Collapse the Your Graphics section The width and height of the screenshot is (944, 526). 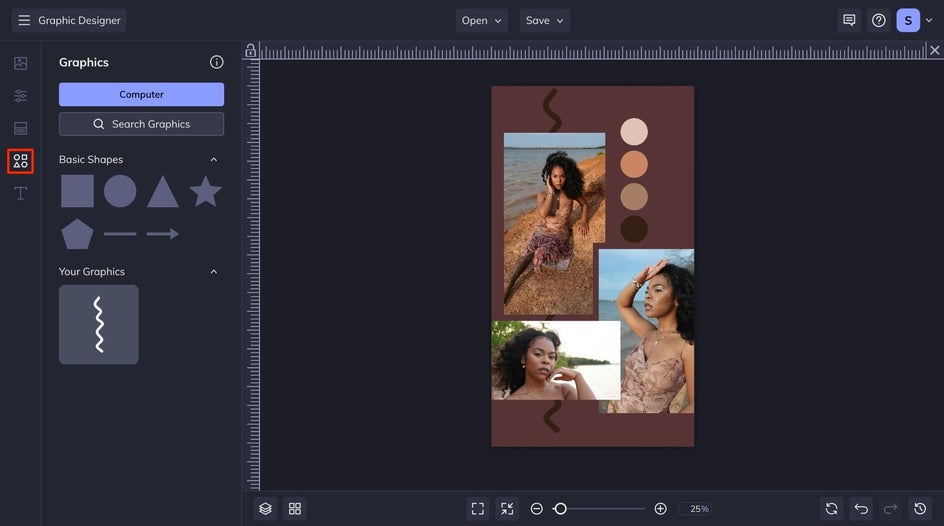point(214,272)
